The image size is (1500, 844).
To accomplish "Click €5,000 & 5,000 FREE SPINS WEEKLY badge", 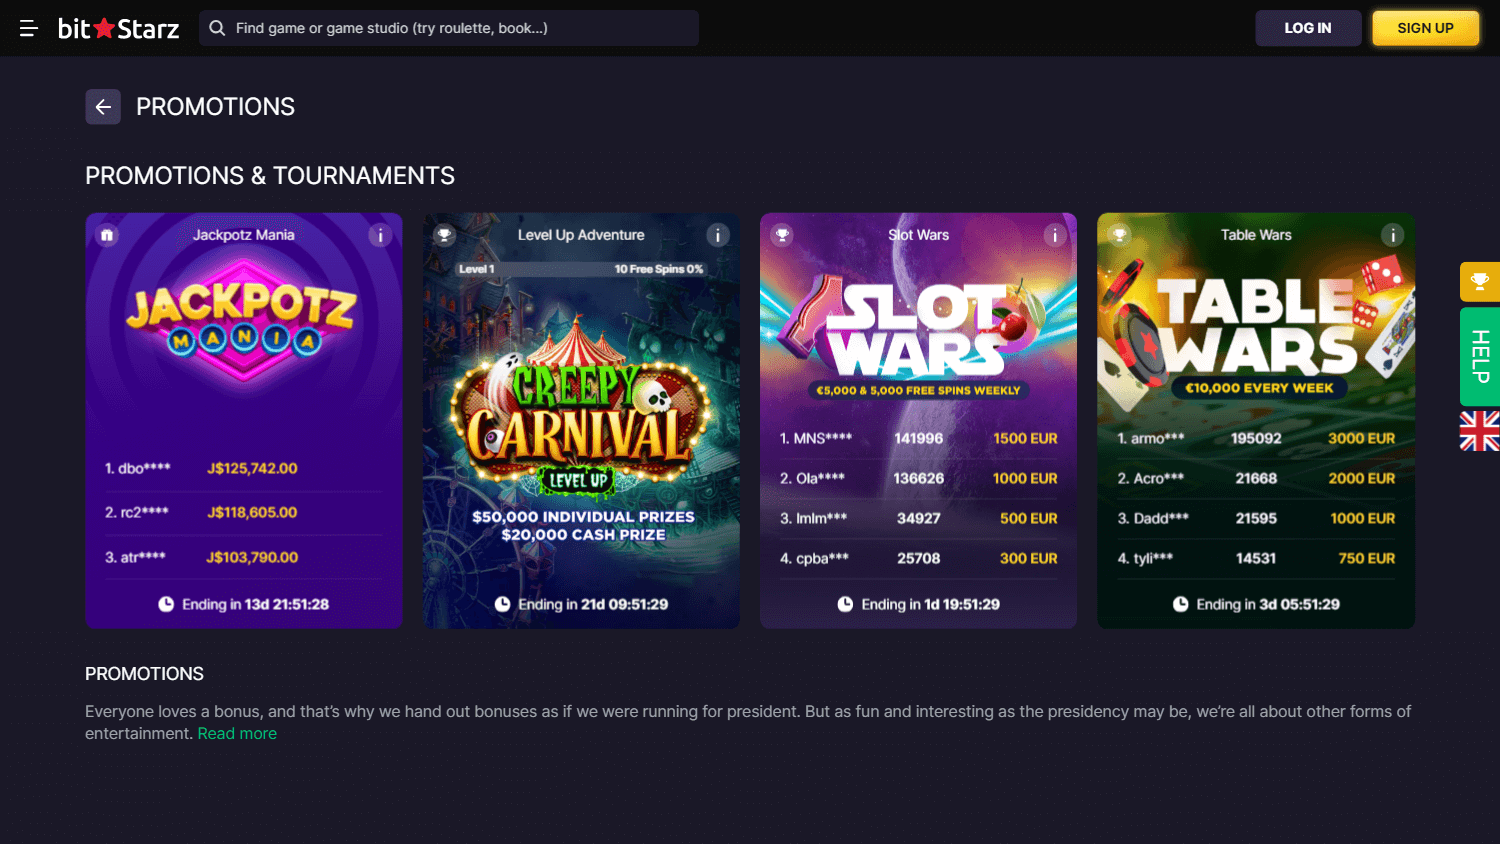I will pyautogui.click(x=918, y=390).
